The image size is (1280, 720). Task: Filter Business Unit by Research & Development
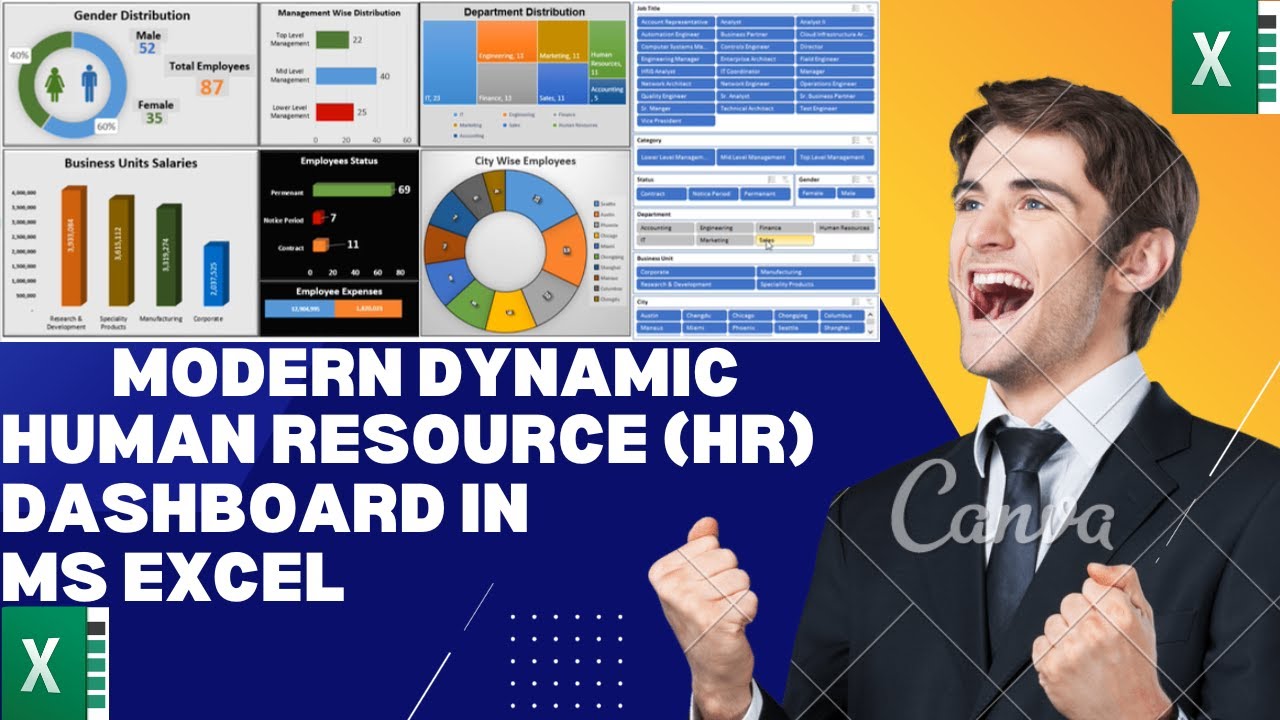pos(696,285)
